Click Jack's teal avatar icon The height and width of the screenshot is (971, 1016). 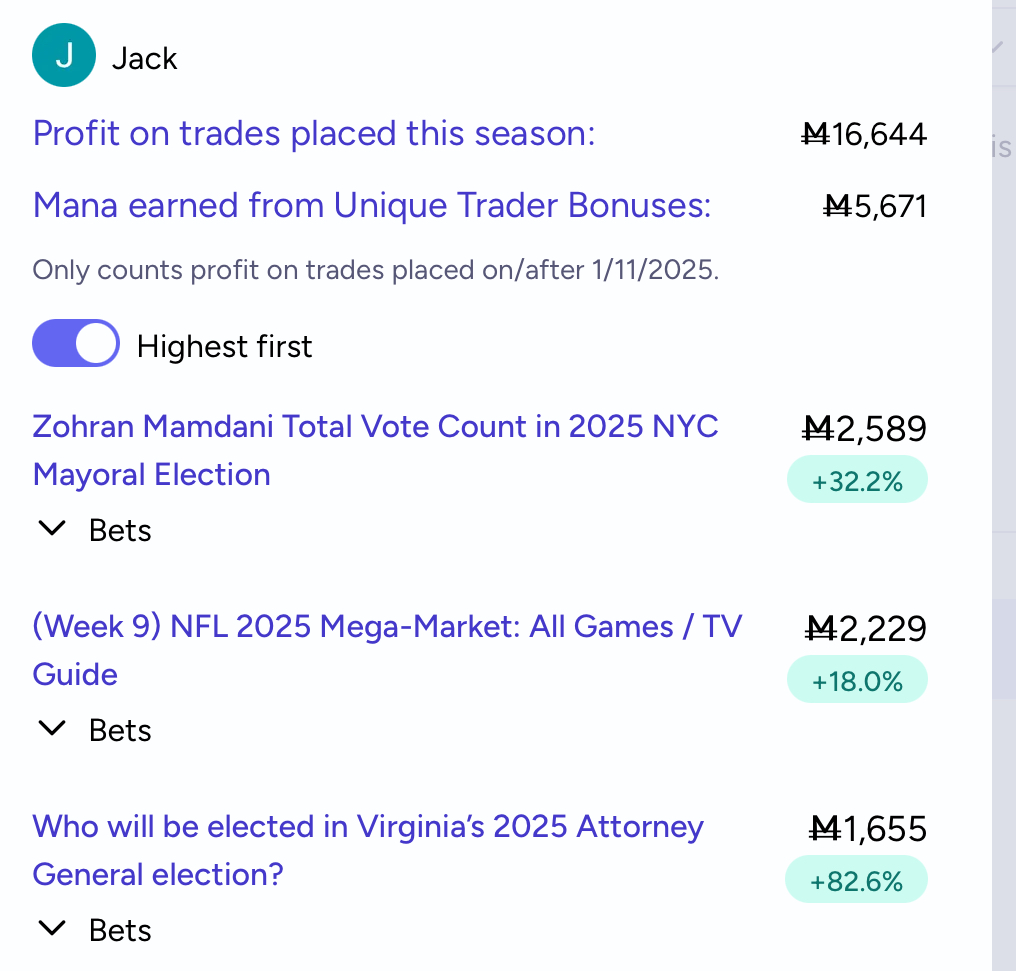tap(64, 56)
